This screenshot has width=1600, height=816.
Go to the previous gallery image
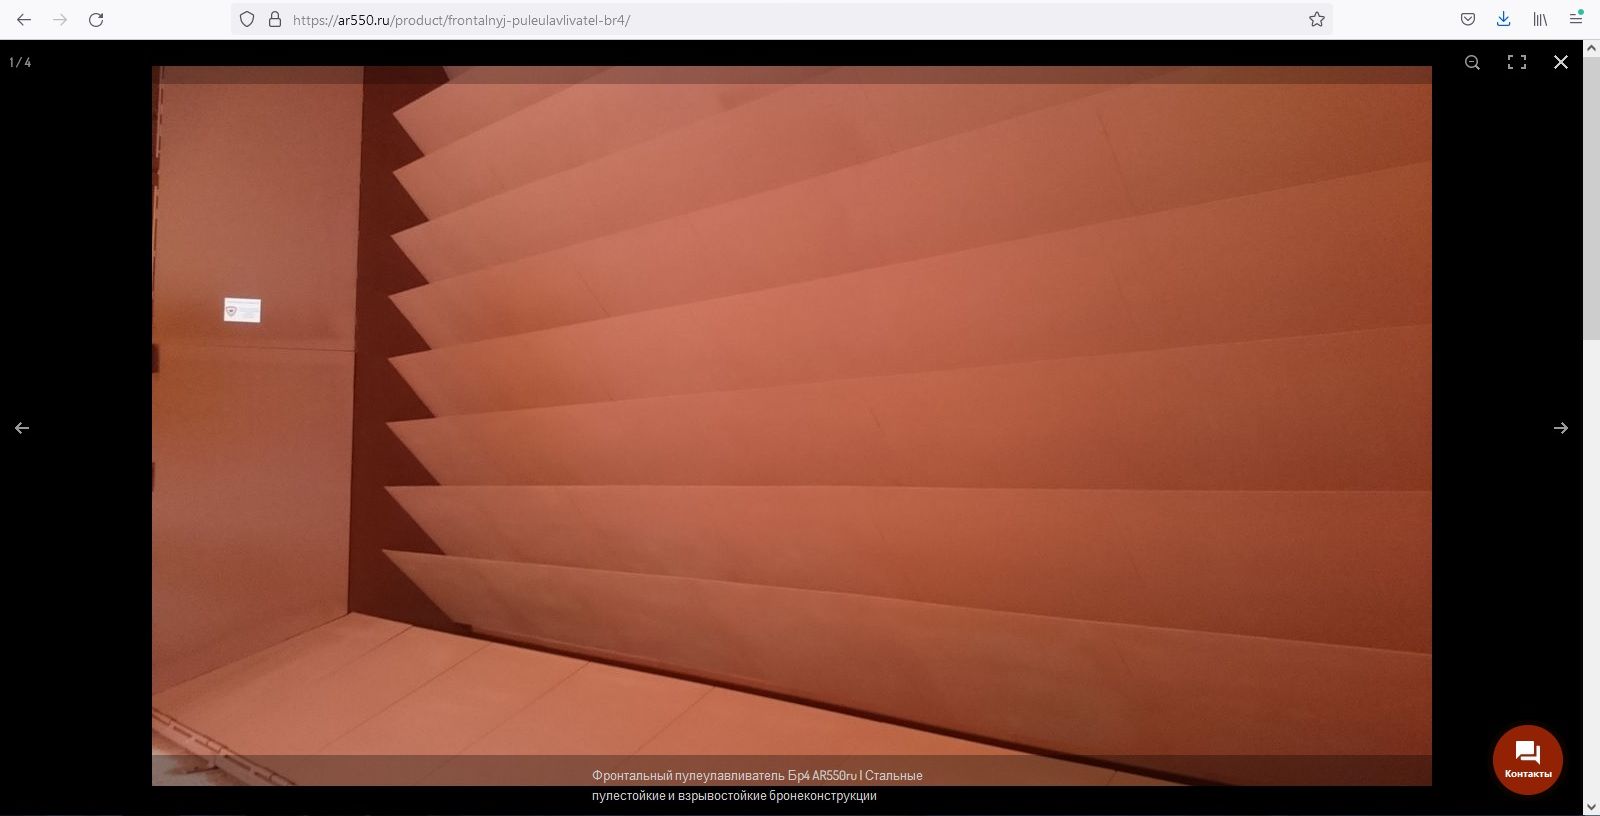tap(22, 428)
